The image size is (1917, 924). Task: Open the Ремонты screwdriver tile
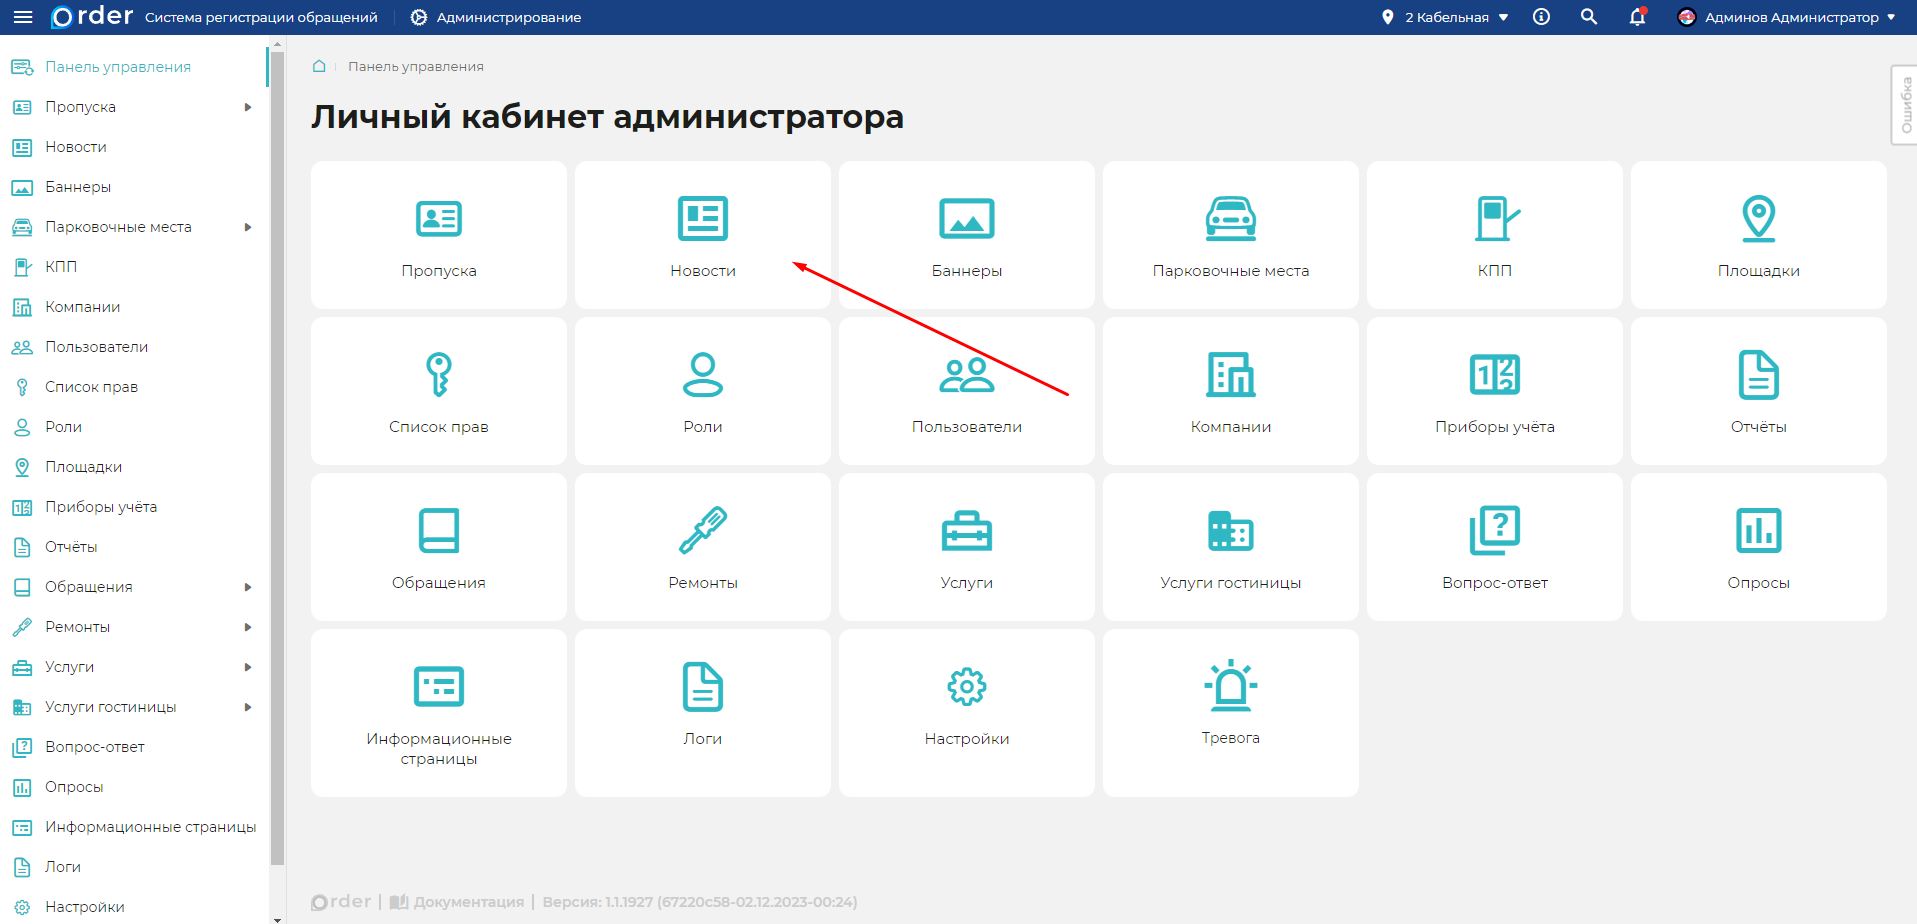click(x=702, y=547)
